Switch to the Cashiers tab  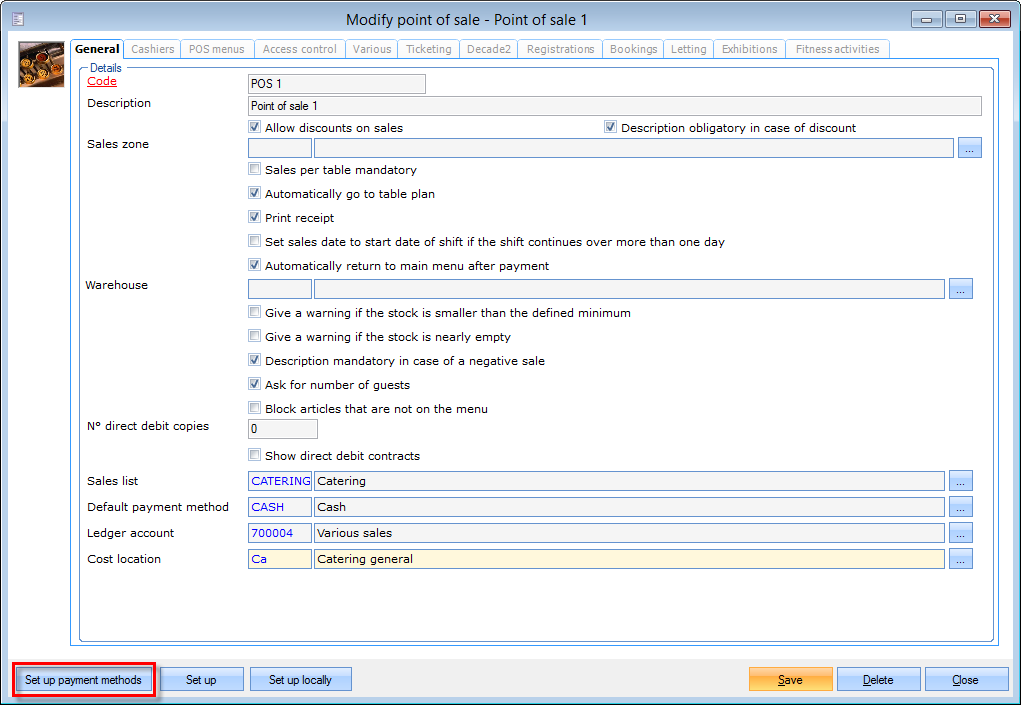click(x=151, y=48)
